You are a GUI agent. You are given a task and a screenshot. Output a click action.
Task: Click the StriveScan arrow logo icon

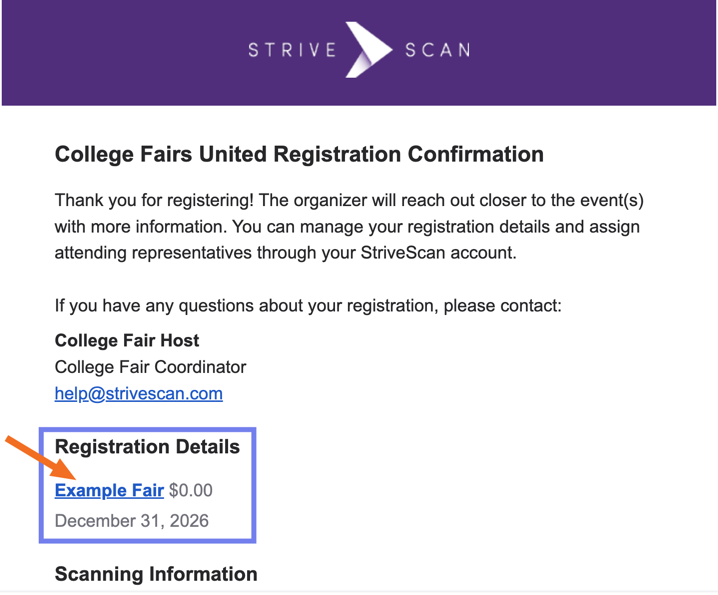coord(368,49)
